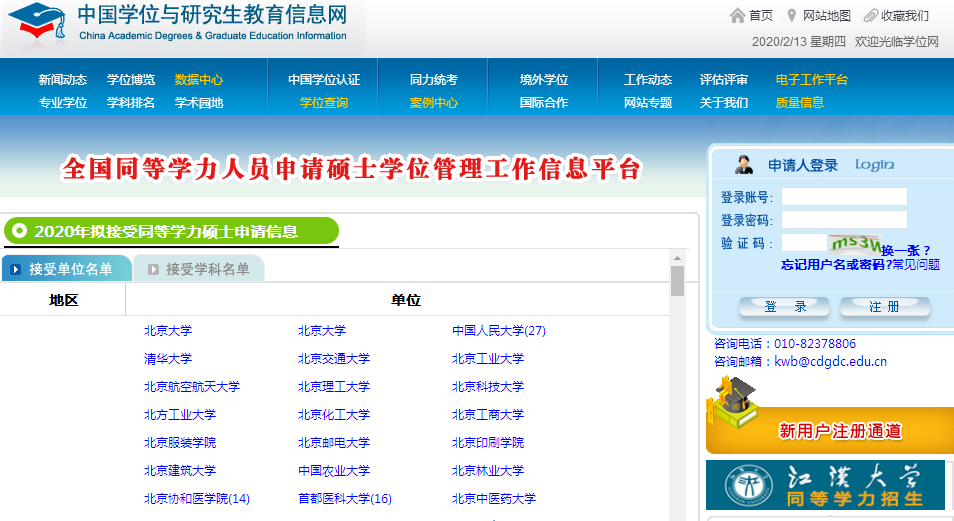Click the circle icon in green 2020 heading

click(19, 231)
